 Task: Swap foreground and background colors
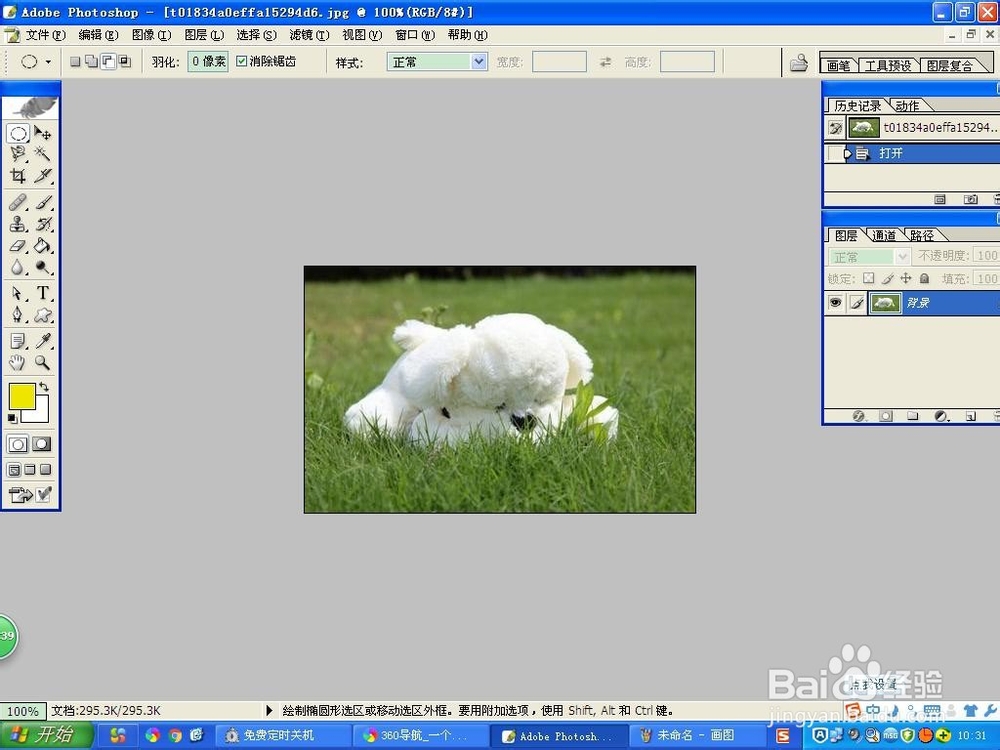tap(43, 386)
